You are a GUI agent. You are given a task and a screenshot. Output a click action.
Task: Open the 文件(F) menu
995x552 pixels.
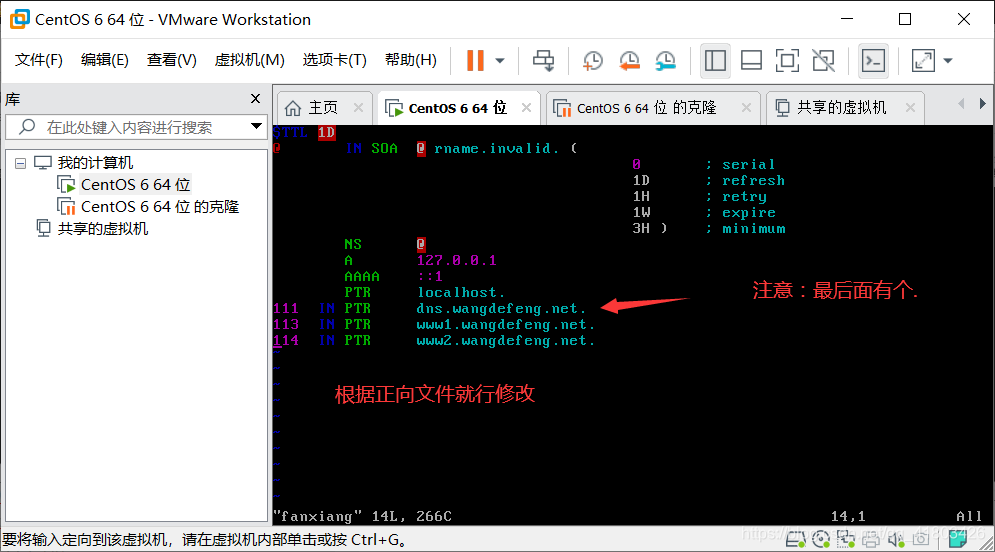[x=39, y=60]
